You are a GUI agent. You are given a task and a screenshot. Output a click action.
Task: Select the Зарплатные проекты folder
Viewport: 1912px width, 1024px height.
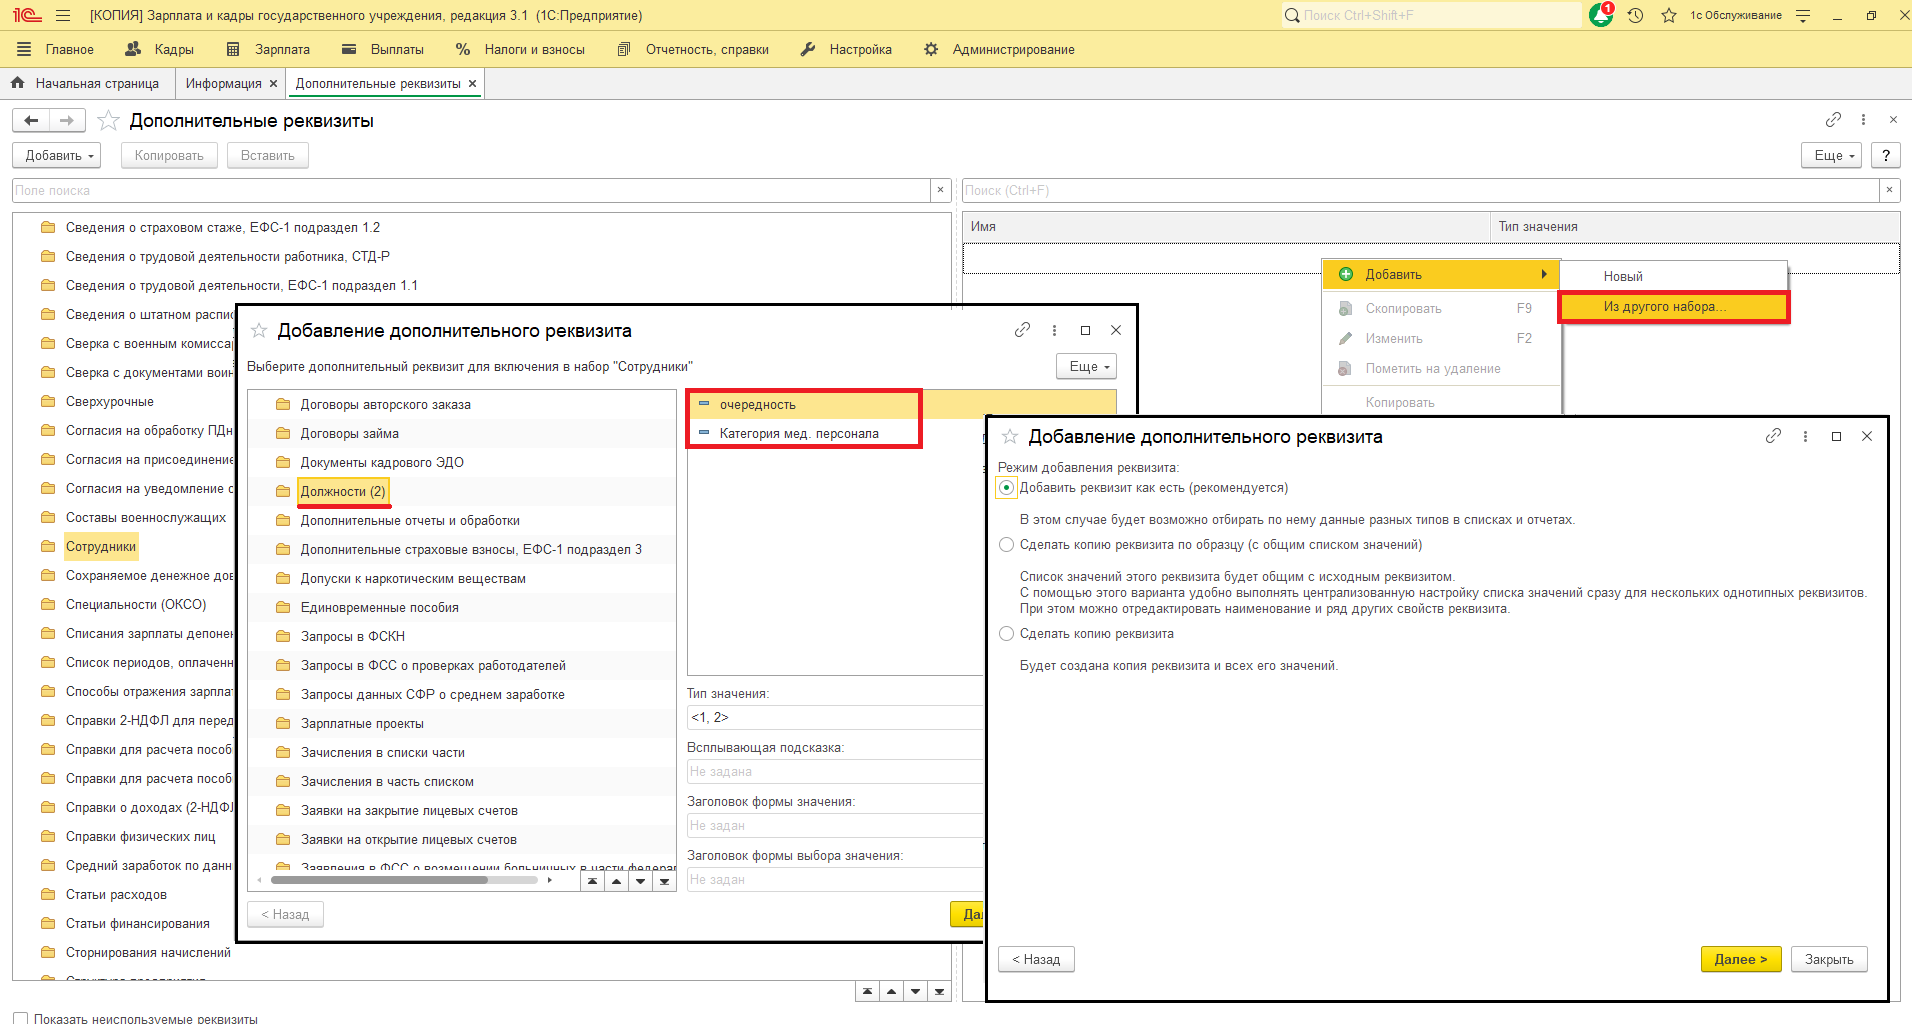click(362, 724)
